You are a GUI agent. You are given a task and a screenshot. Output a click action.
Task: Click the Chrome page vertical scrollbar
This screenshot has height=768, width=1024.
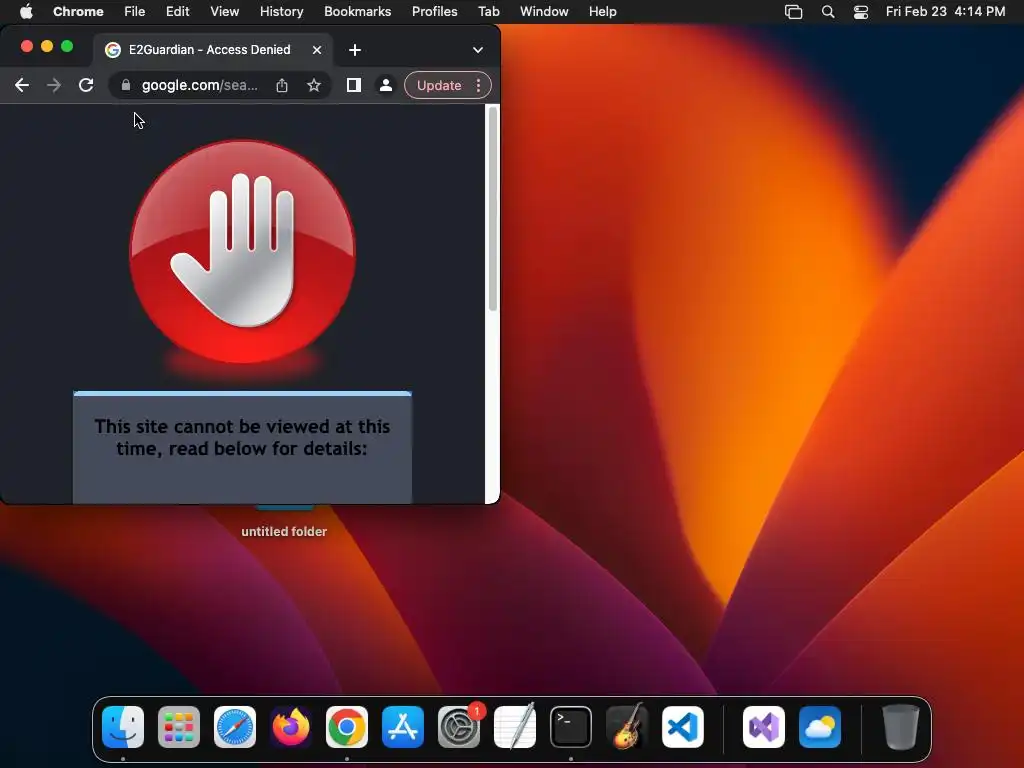[x=493, y=209]
